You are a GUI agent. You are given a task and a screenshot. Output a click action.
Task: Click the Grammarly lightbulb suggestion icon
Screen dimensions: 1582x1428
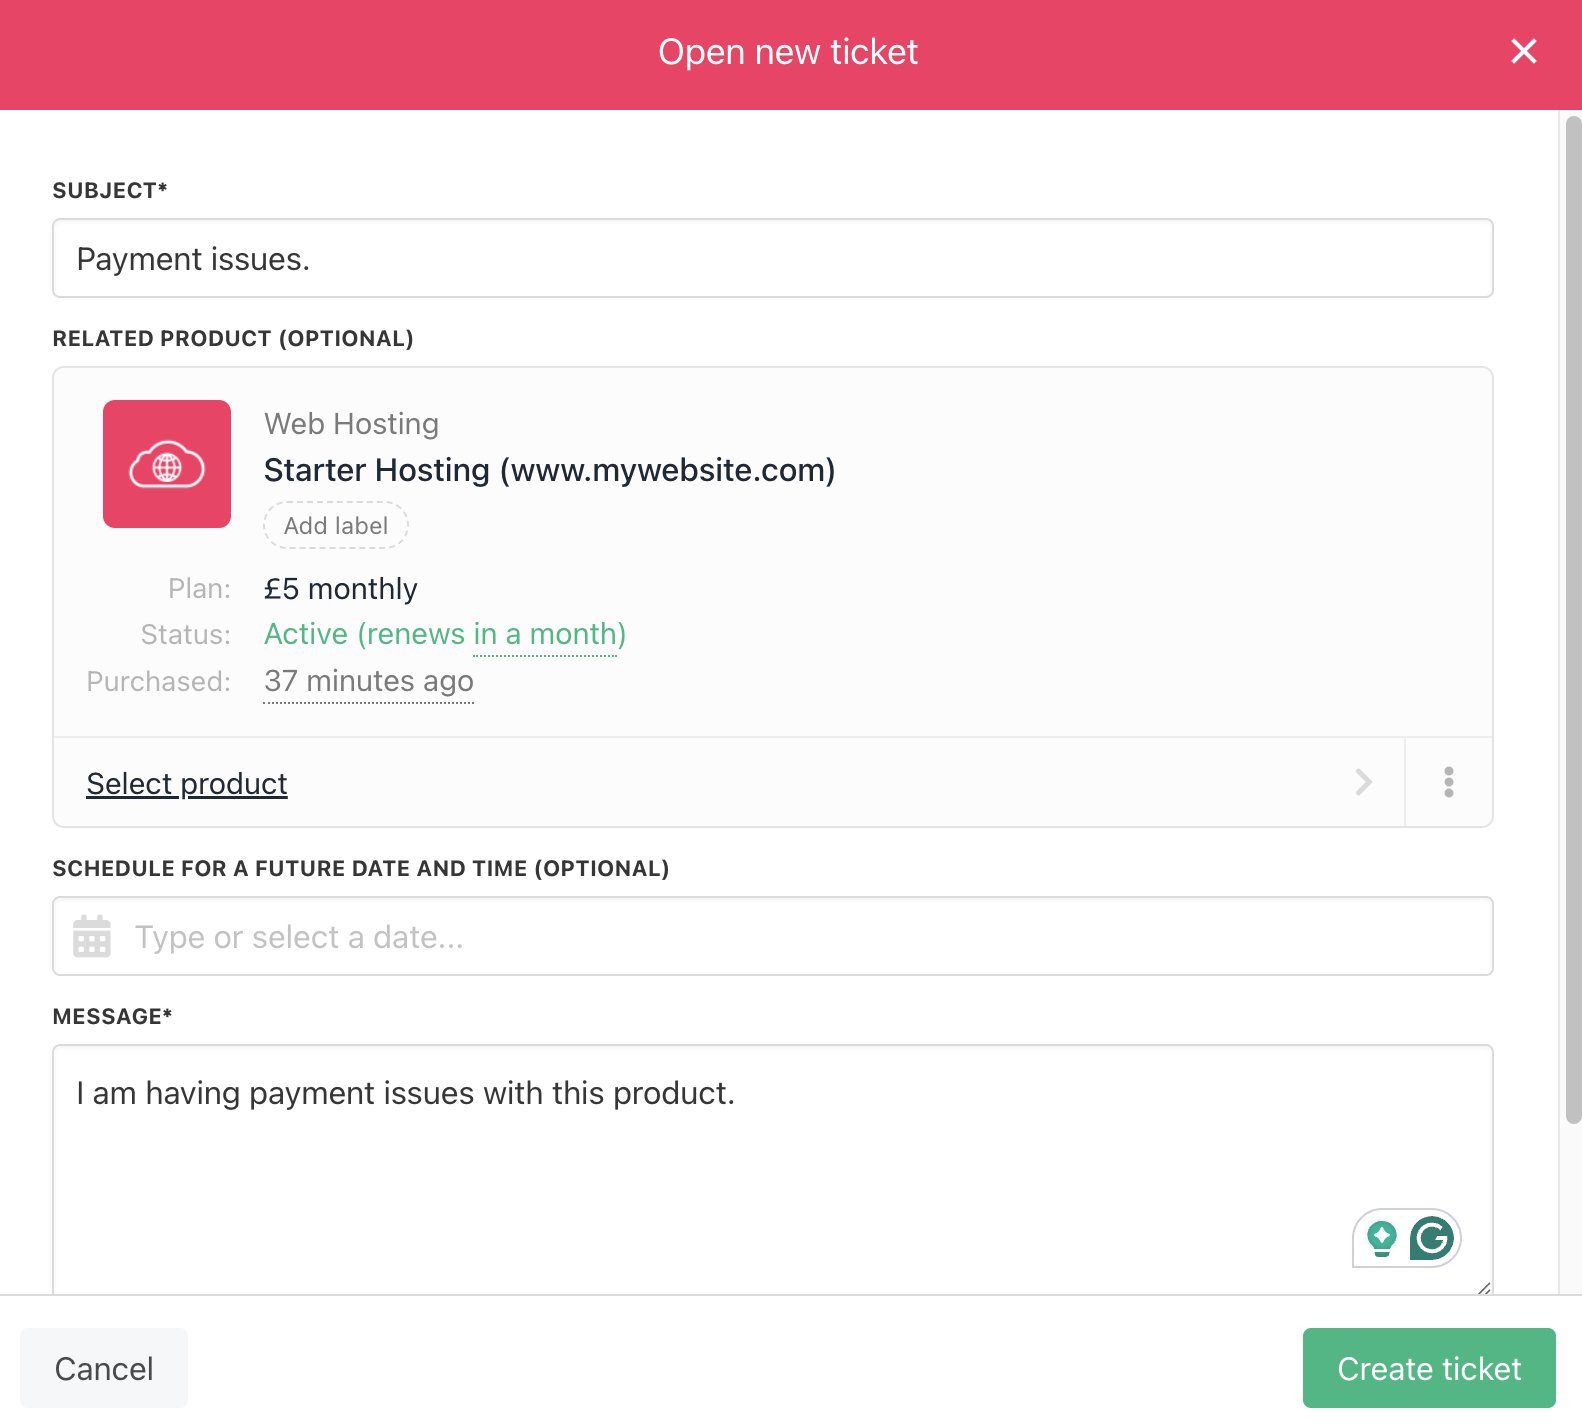click(x=1381, y=1239)
